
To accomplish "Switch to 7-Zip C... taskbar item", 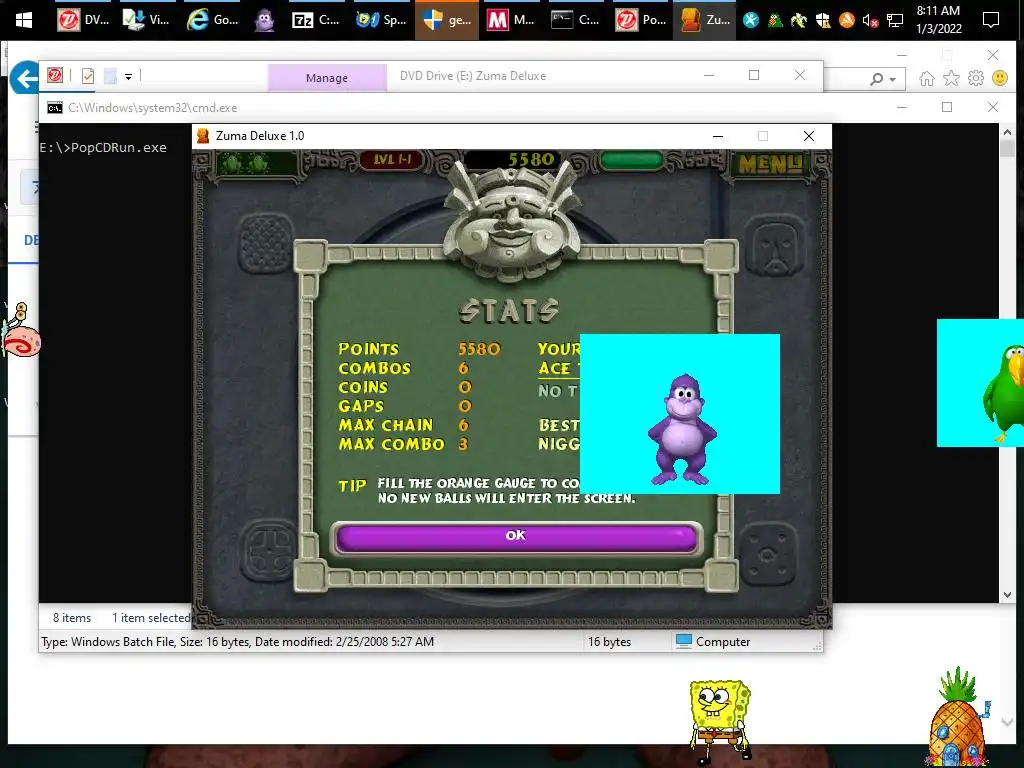I will point(316,20).
